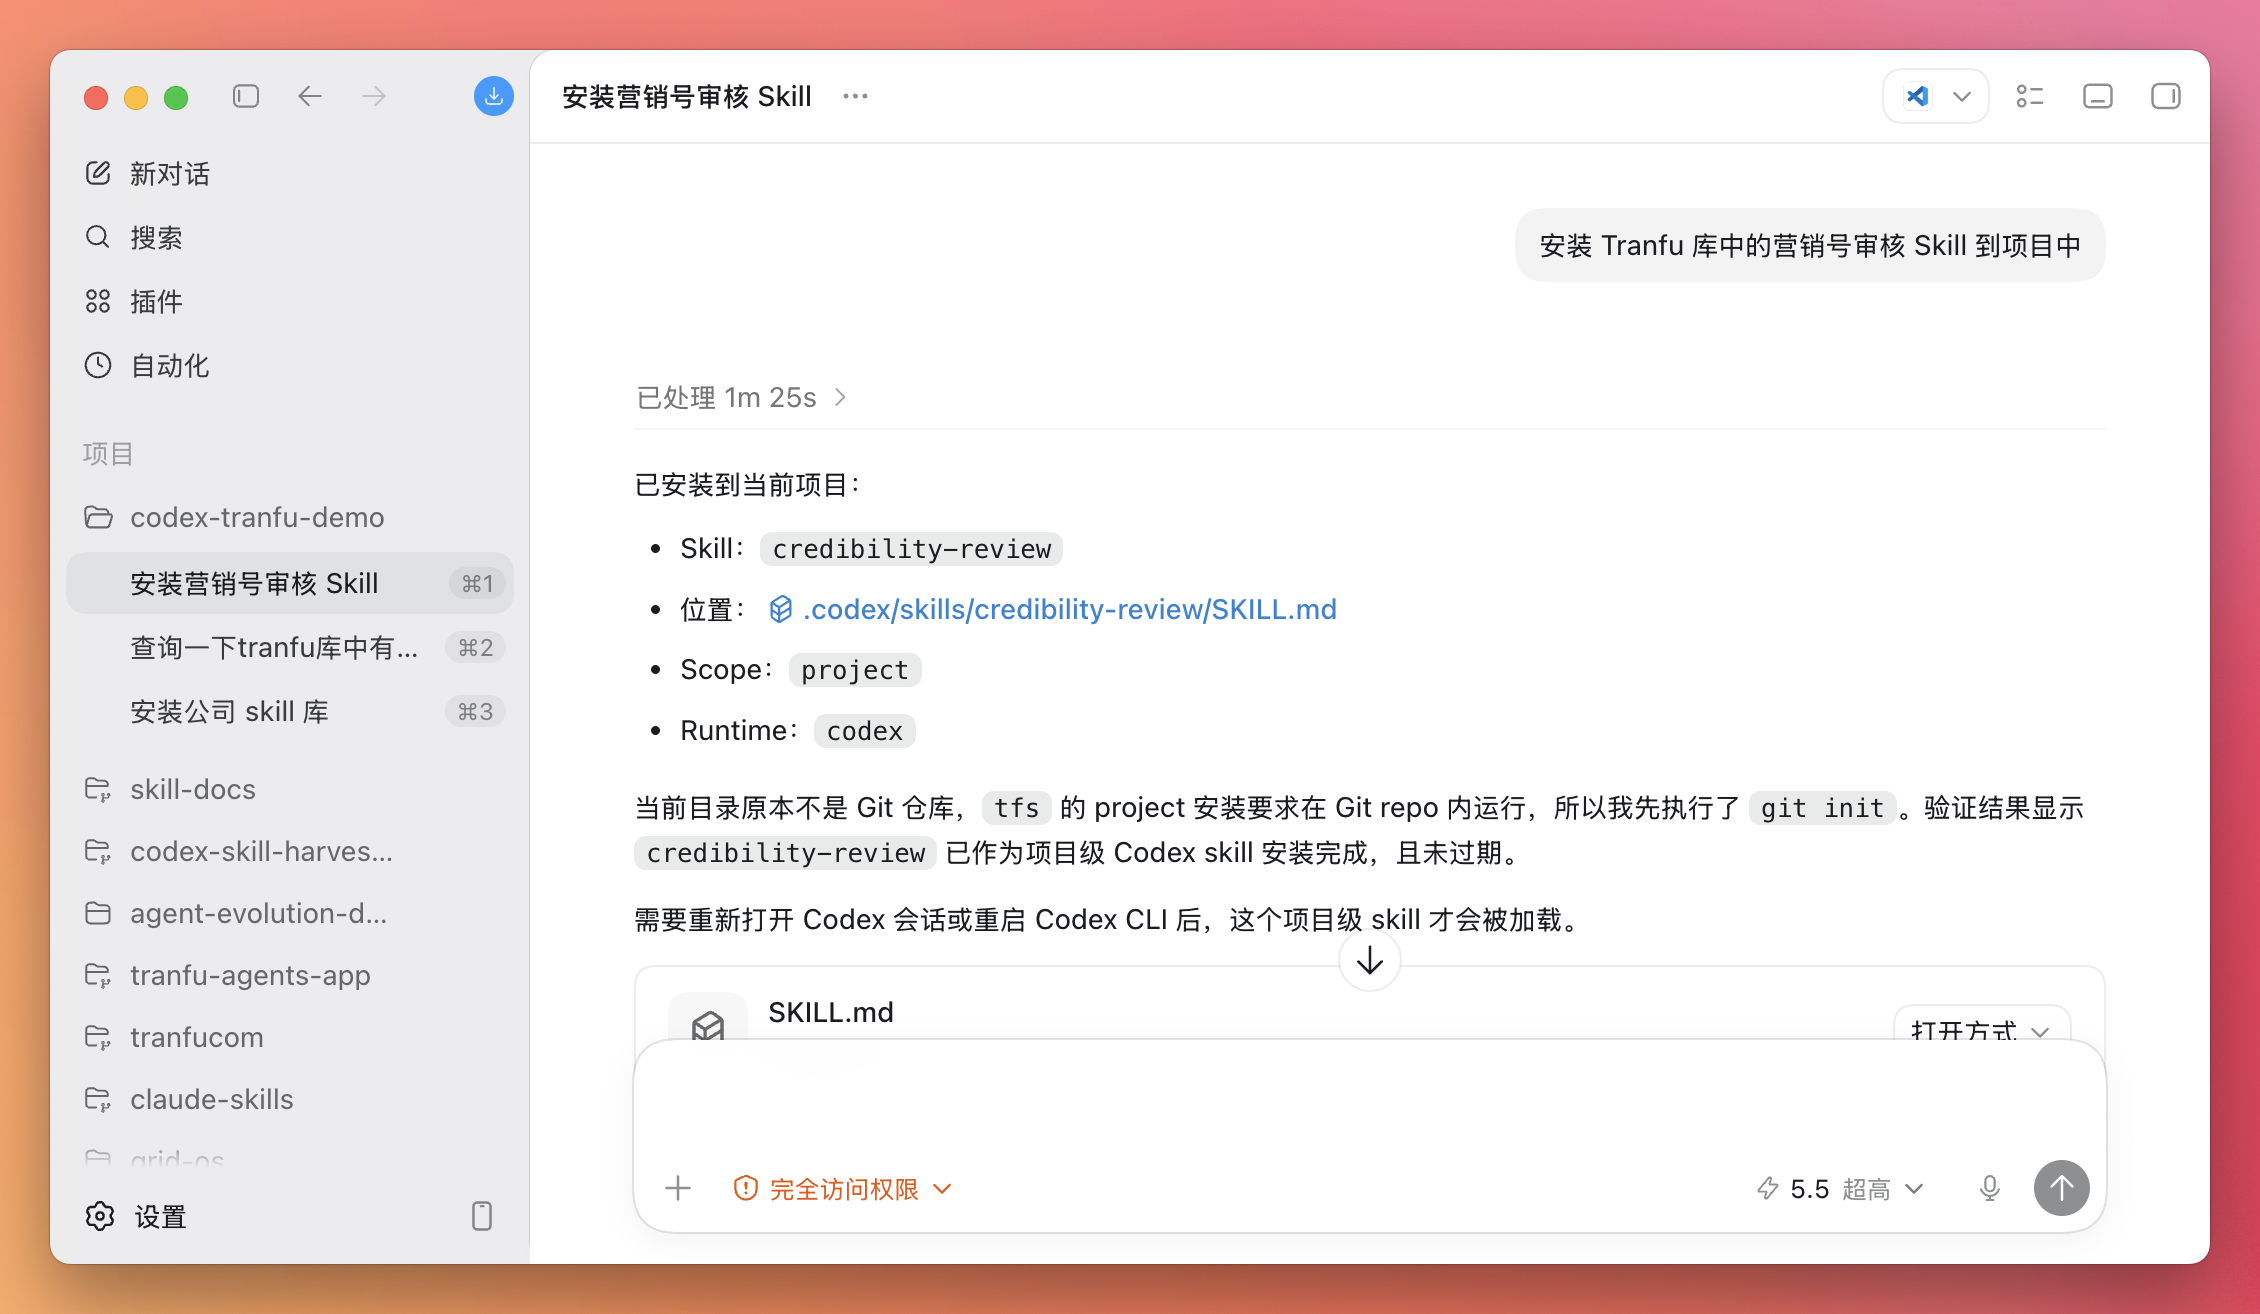Open the claude-skills project
Screen dimensions: 2260x1314
click(290, 1099)
